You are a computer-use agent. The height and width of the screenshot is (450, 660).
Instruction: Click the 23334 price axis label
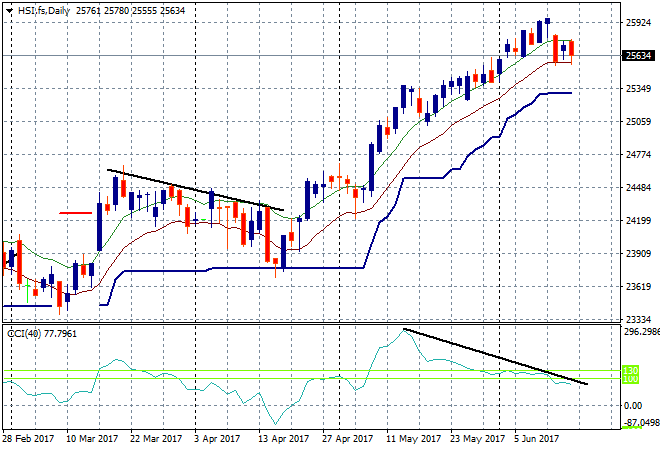click(639, 319)
